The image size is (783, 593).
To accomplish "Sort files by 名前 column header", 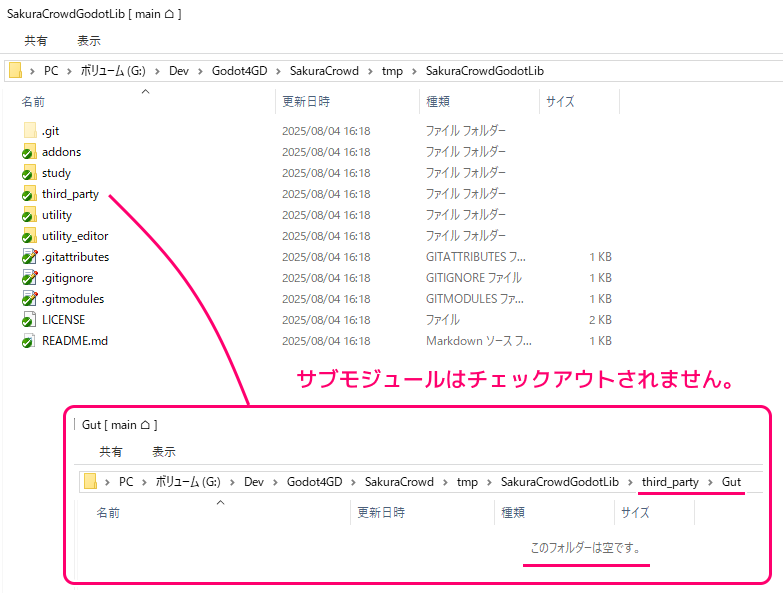I will pyautogui.click(x=33, y=102).
